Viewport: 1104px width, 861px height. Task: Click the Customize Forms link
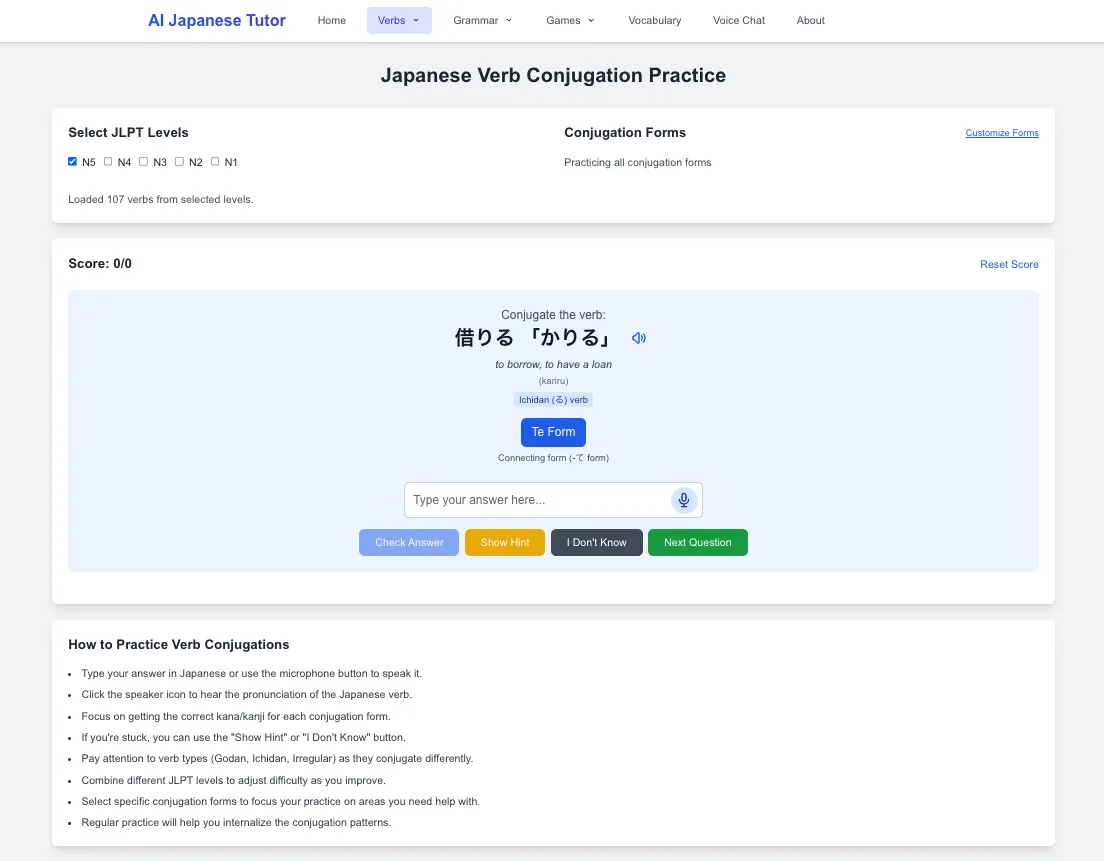1001,133
